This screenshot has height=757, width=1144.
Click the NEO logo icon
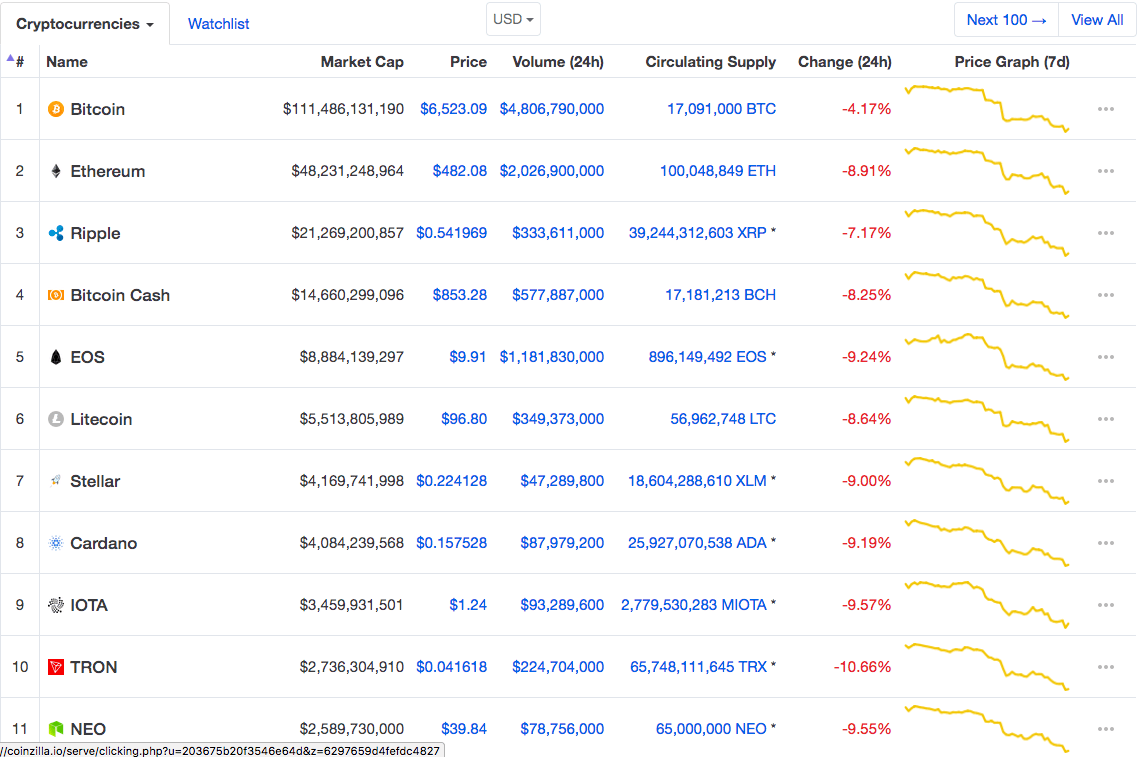(x=55, y=729)
